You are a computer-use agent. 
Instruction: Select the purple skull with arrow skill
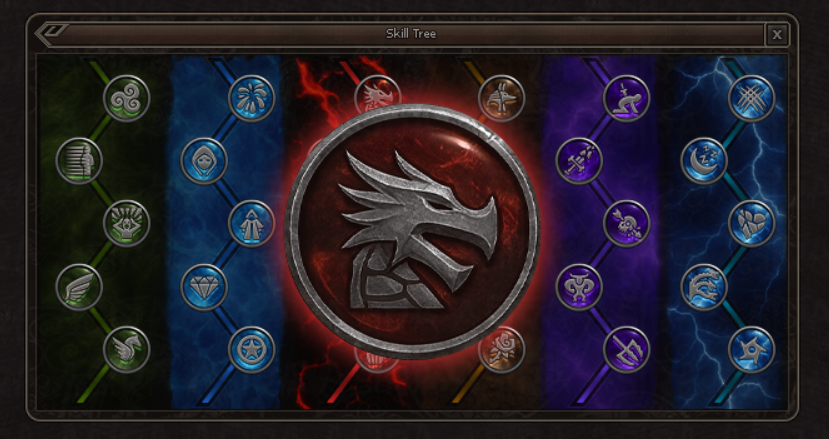(x=627, y=223)
